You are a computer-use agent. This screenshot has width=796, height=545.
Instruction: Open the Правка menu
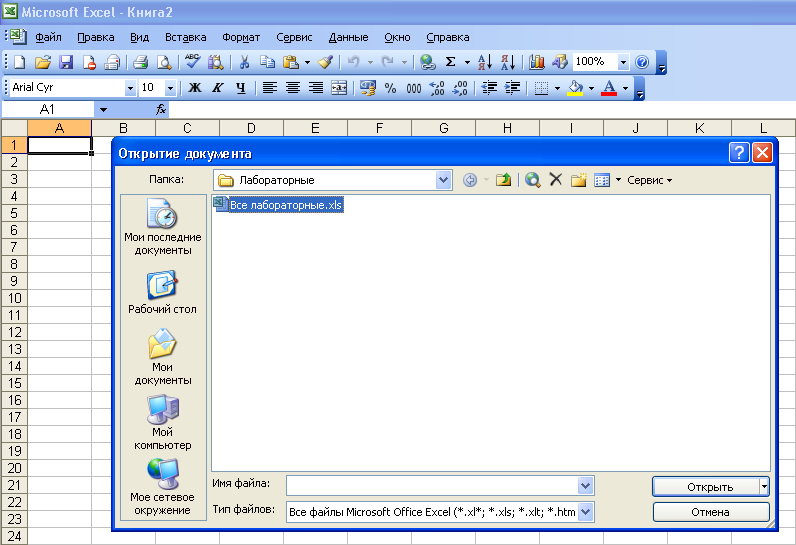(x=96, y=37)
